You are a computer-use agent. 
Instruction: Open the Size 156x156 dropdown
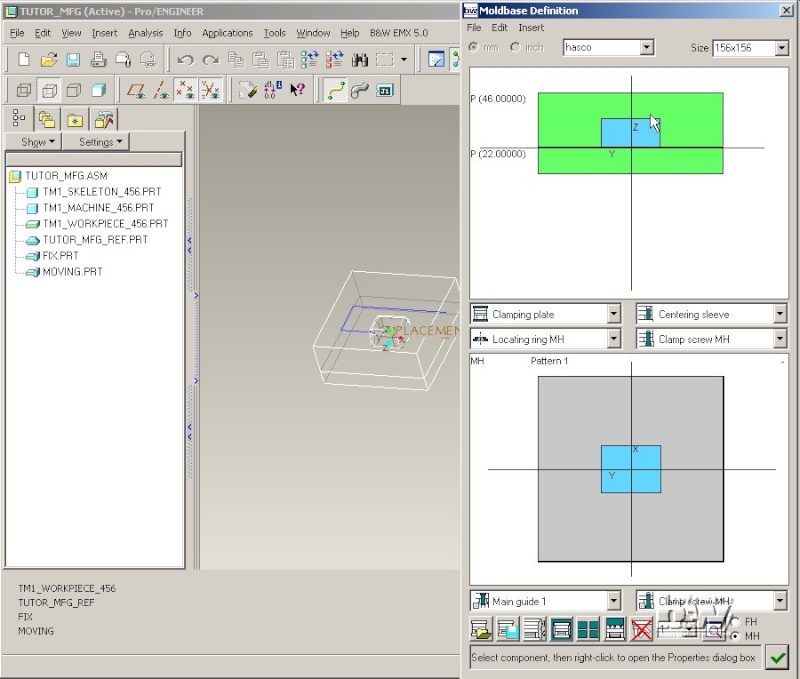coord(782,48)
